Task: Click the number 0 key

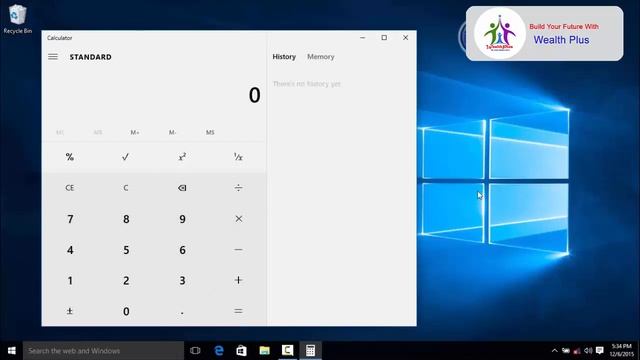Action: coord(126,311)
